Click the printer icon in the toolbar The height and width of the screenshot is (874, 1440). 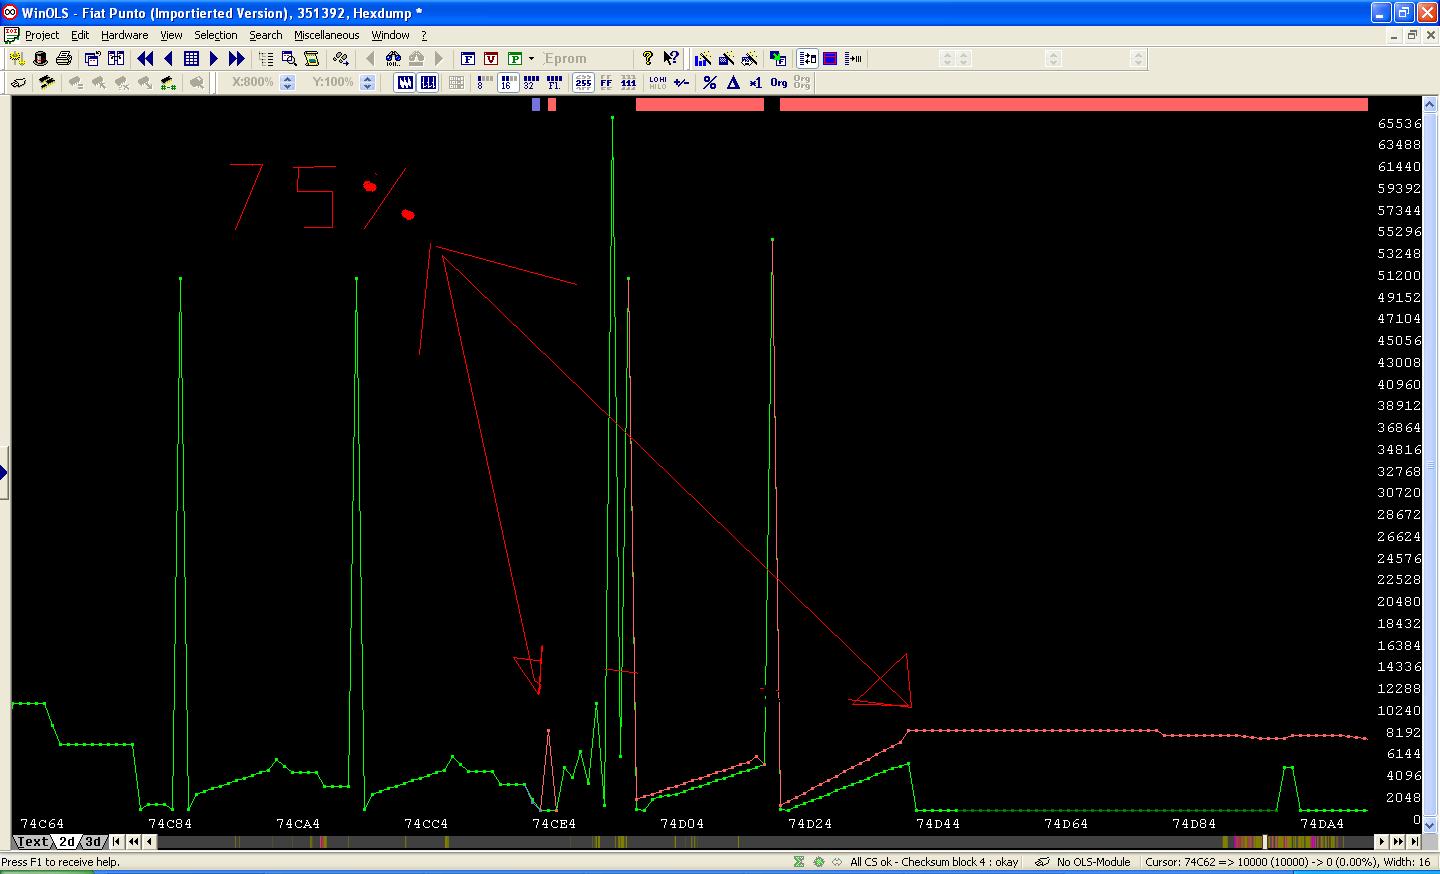pos(64,59)
